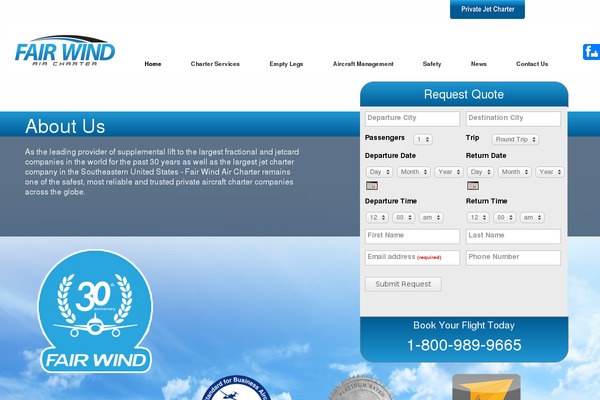Click into the First Name field
Viewport: 600px width, 400px height.
(412, 236)
